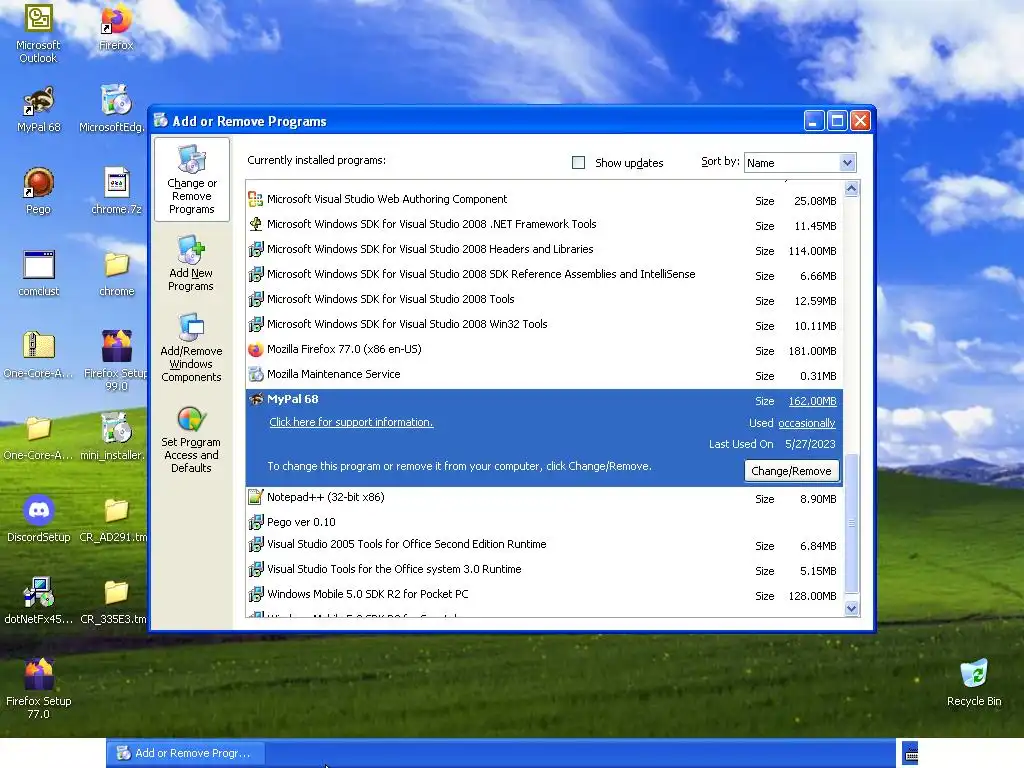Select Windows Mobile 5.0 SDK R2 icon

(x=255, y=594)
